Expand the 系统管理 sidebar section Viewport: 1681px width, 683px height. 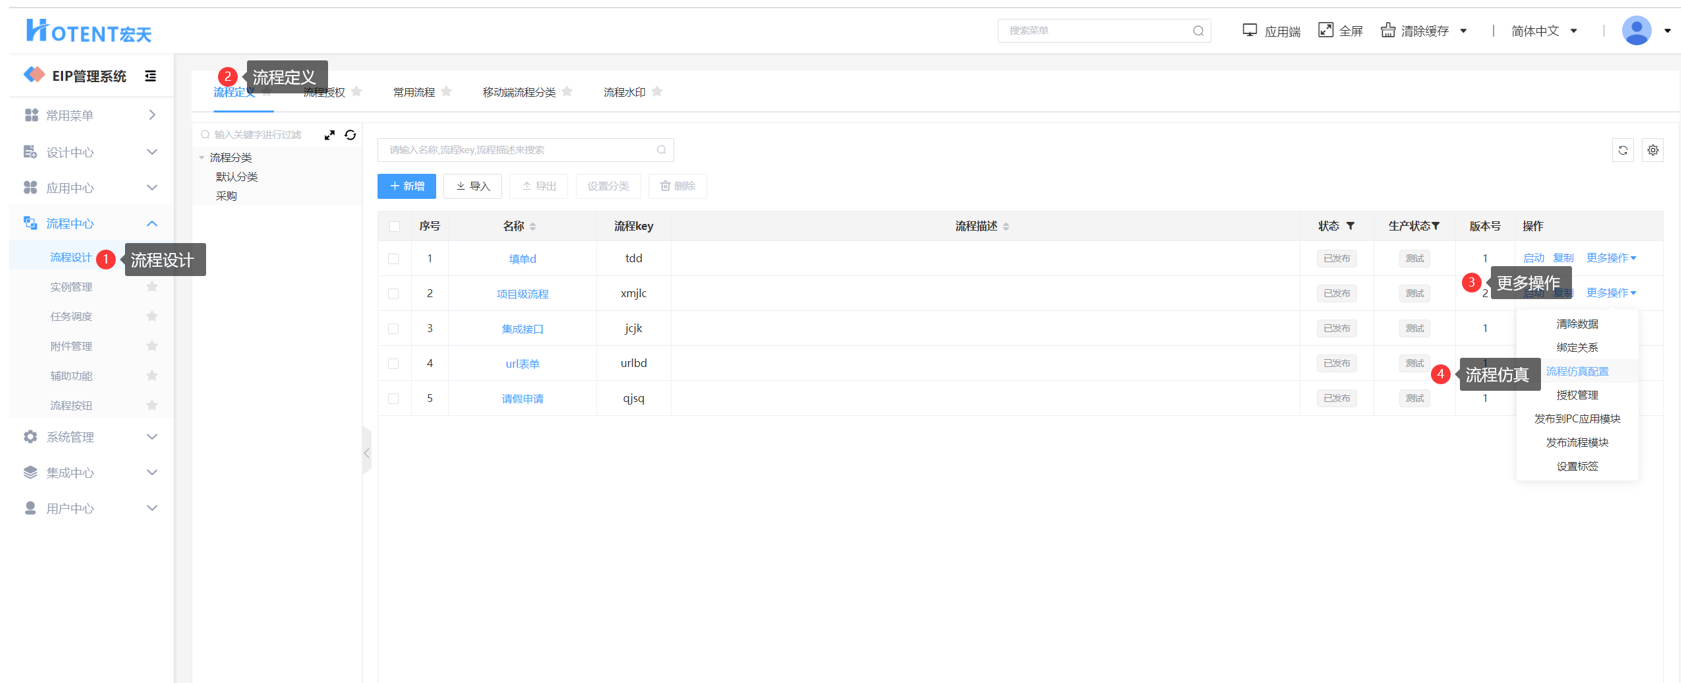pos(90,437)
